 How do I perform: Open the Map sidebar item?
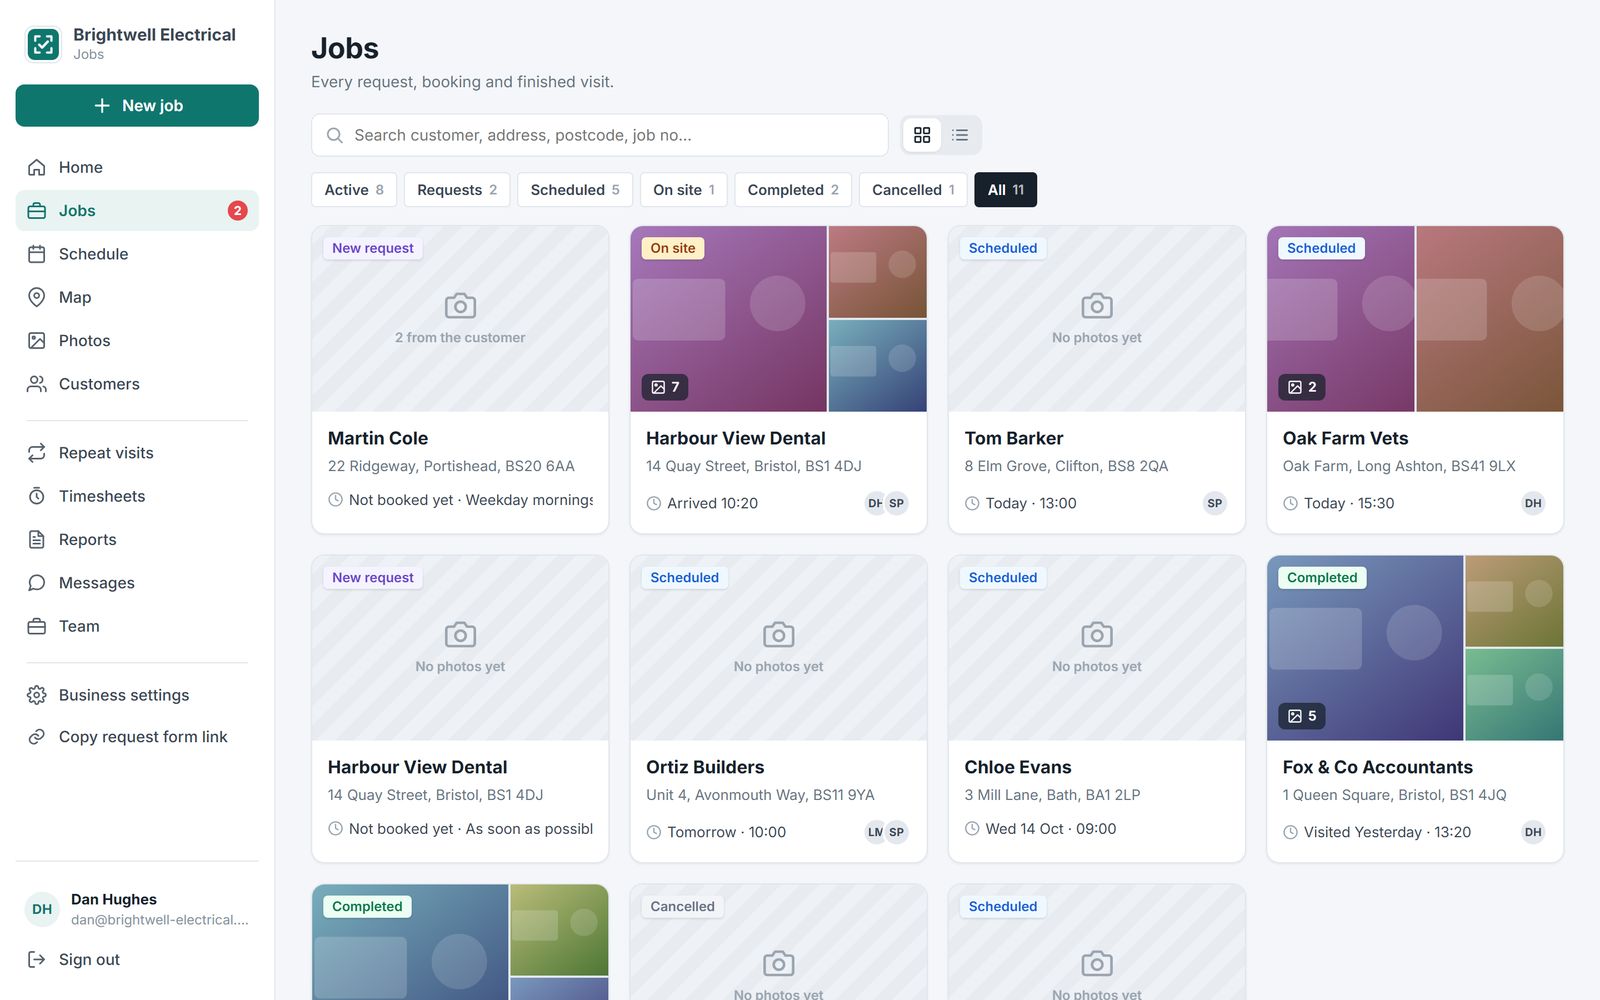coord(137,297)
